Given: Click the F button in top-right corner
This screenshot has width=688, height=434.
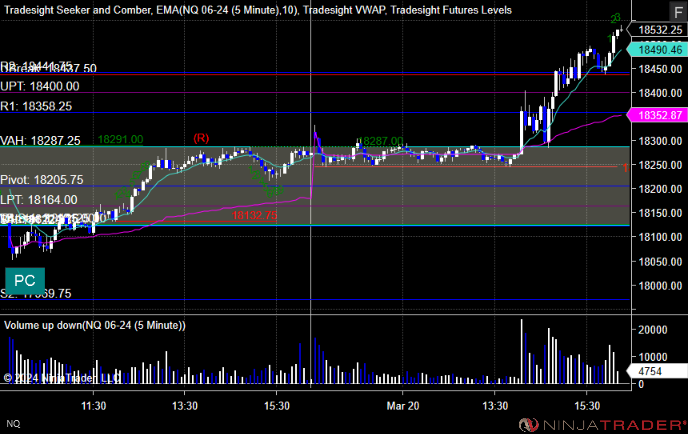Looking at the screenshot, I should point(678,11).
